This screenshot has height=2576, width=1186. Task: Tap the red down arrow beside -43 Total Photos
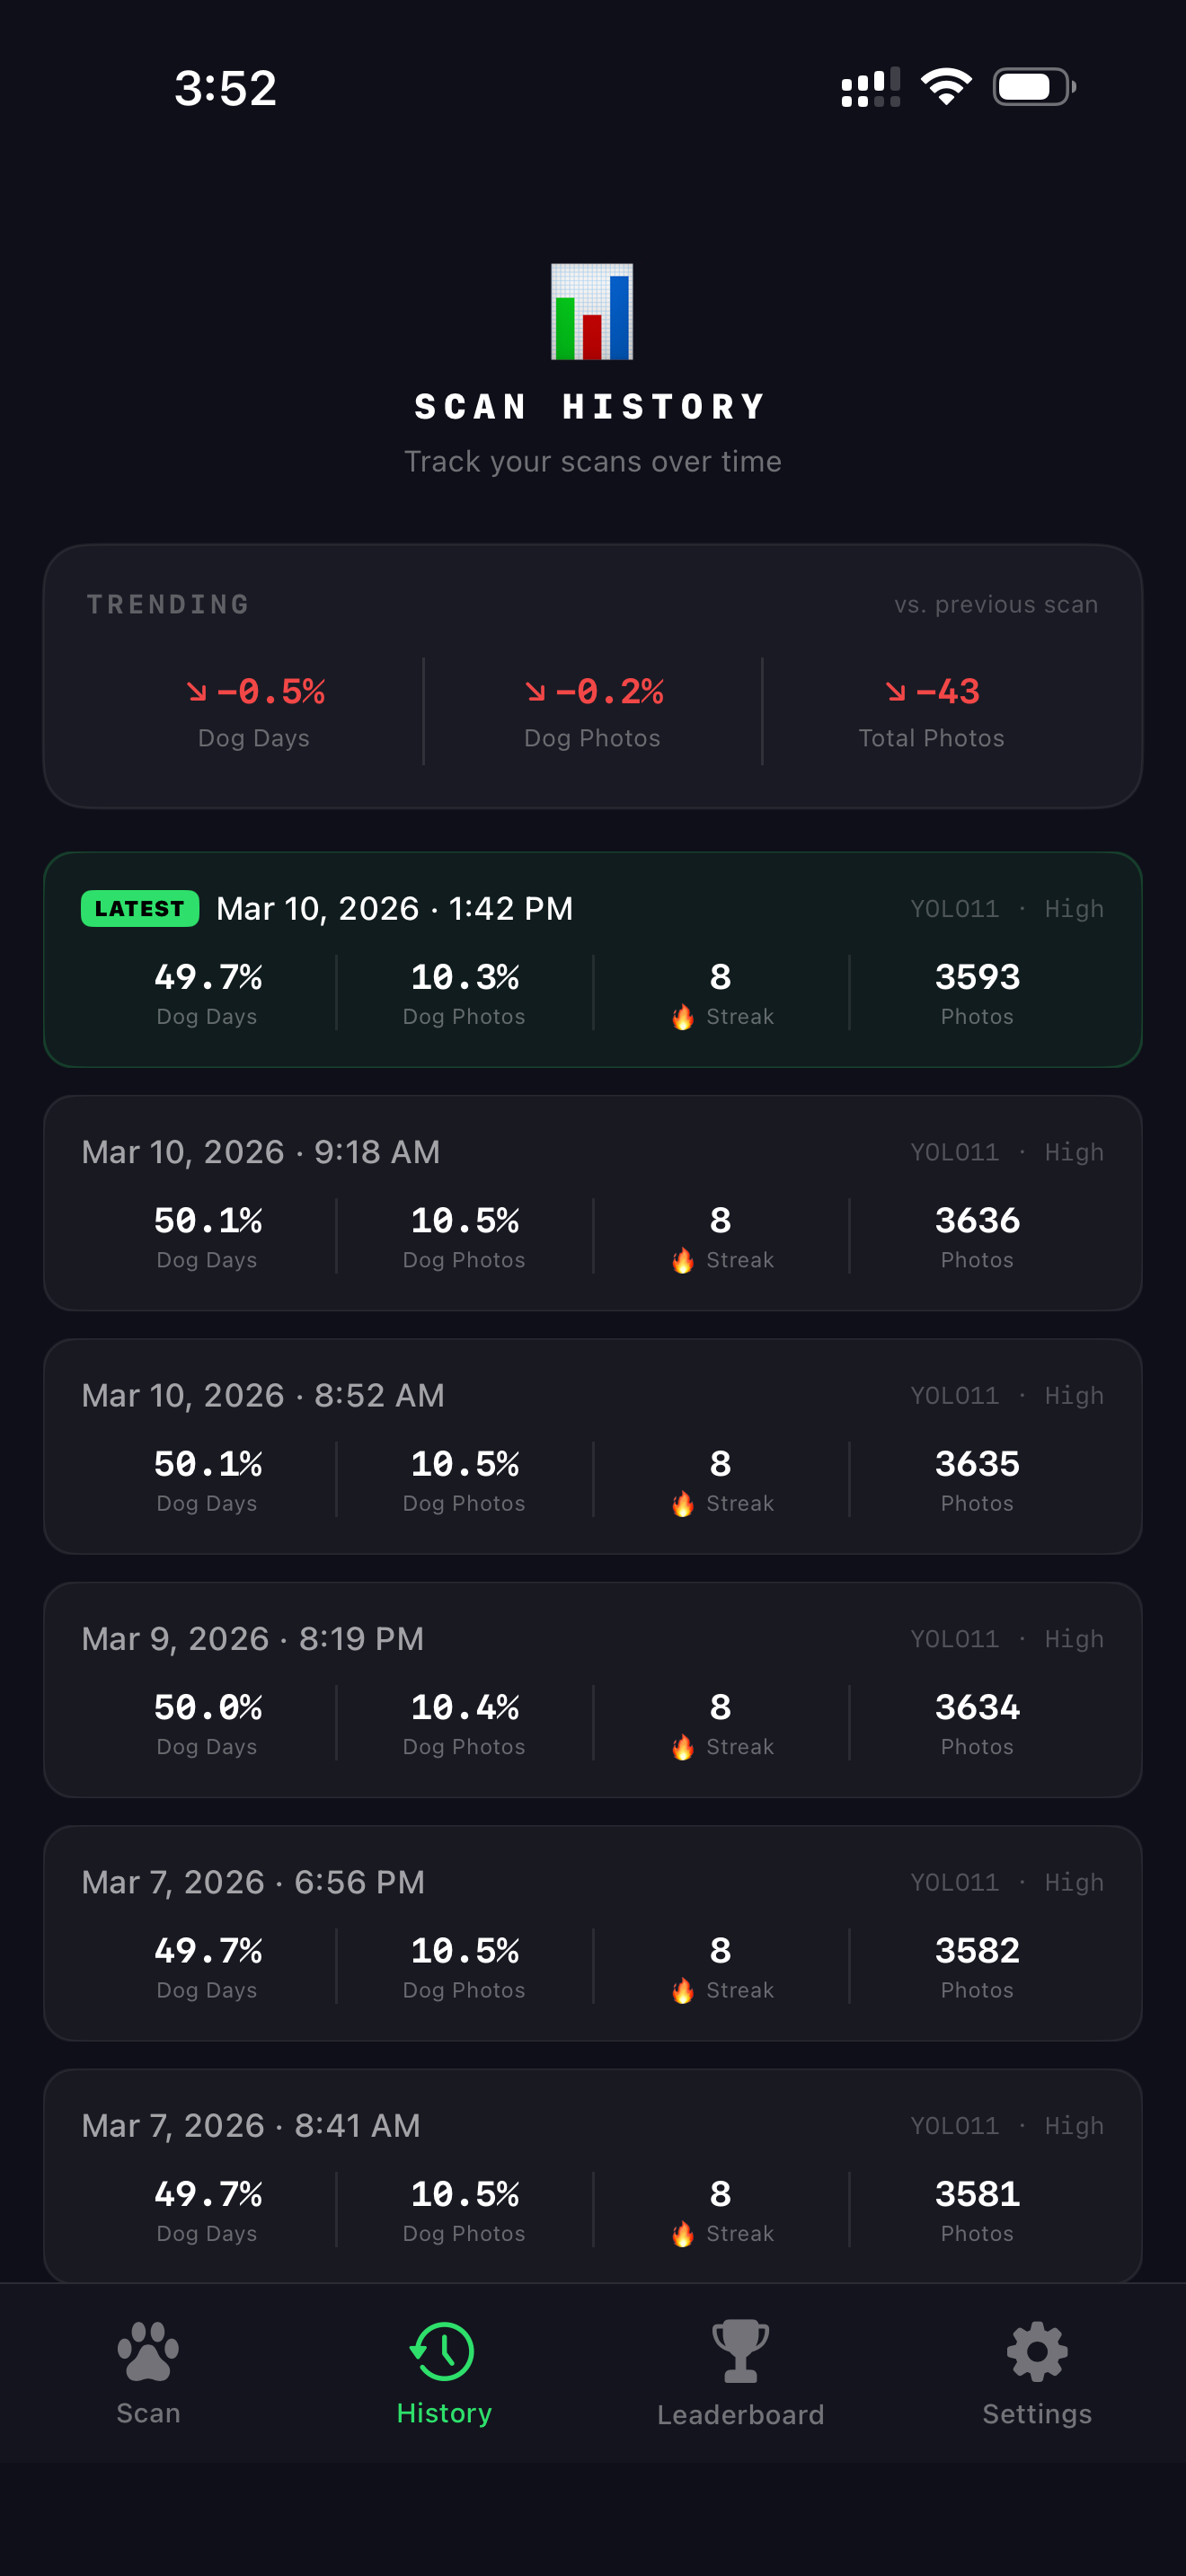[x=896, y=691]
